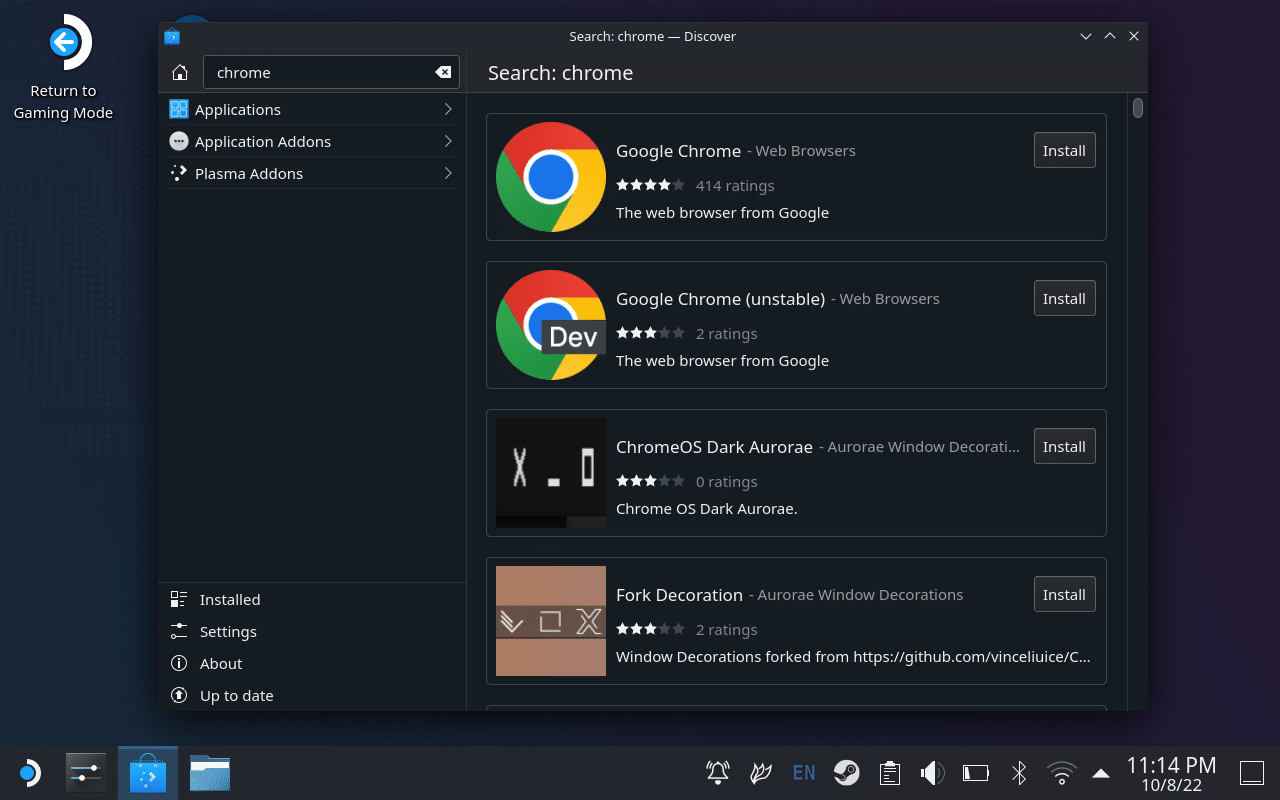The image size is (1280, 800).
Task: Click the show desktop button
Action: coord(1252,773)
